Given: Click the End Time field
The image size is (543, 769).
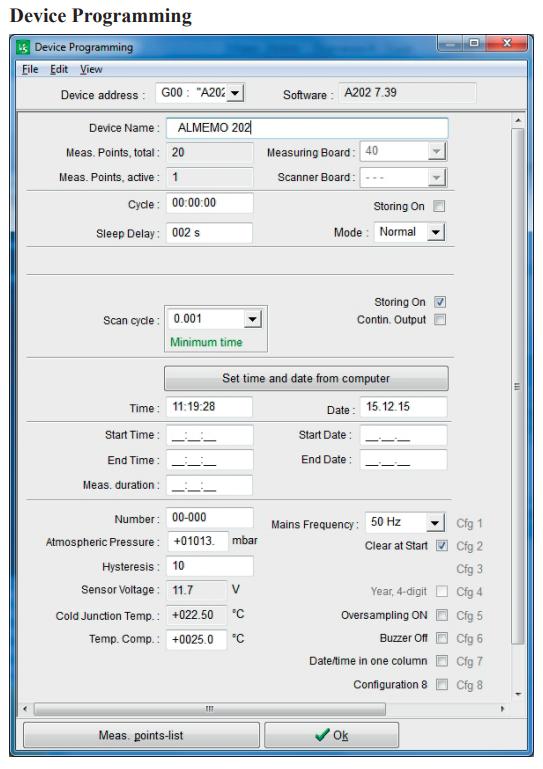Looking at the screenshot, I should [x=209, y=460].
